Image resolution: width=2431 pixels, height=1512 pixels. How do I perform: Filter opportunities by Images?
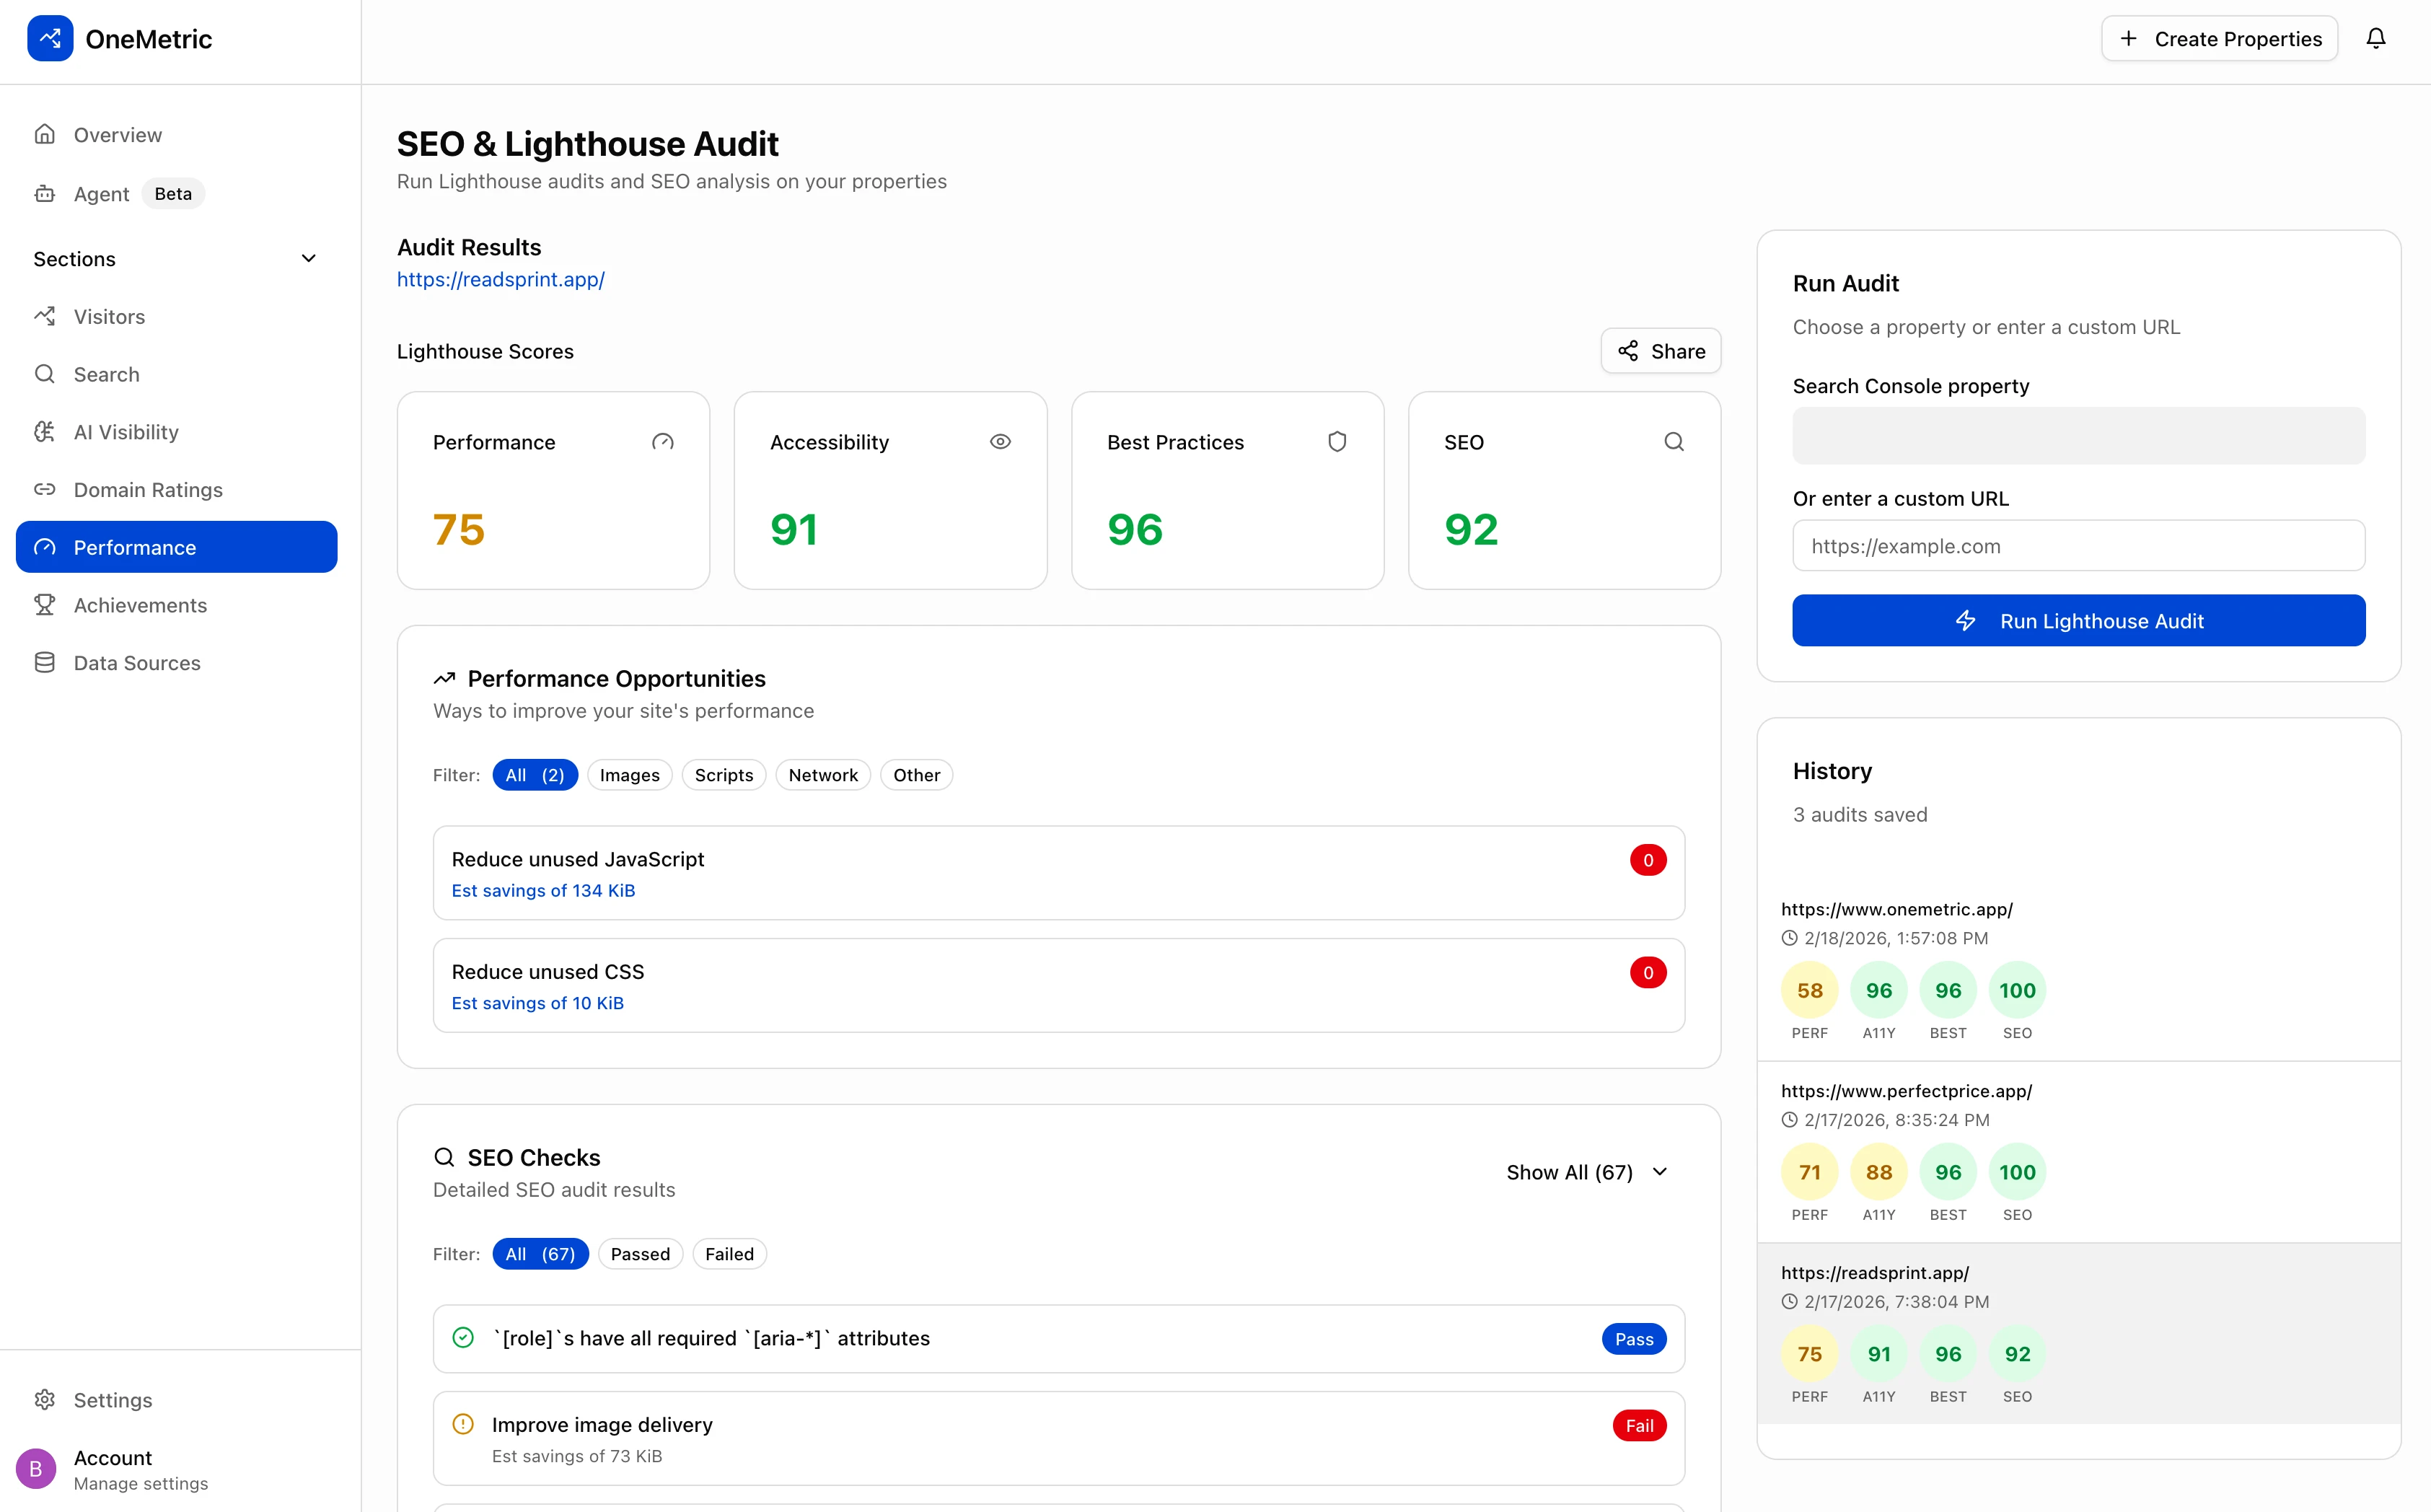pos(629,775)
